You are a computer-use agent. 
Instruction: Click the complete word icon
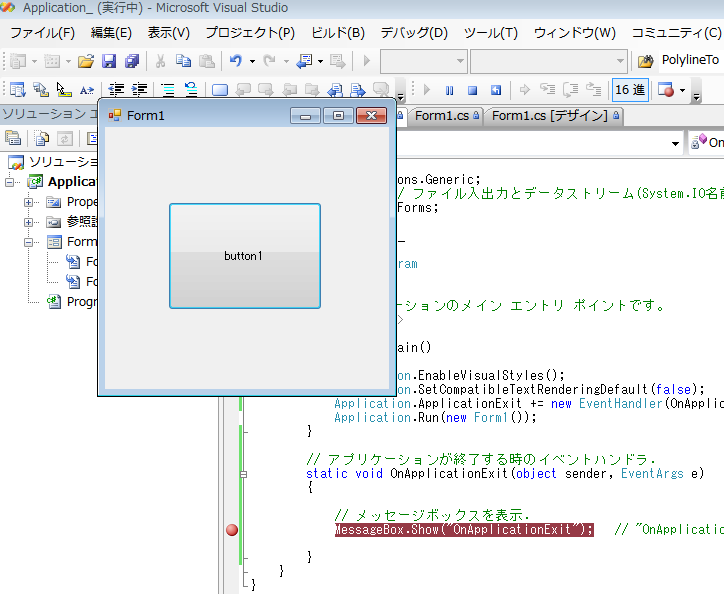[x=86, y=90]
